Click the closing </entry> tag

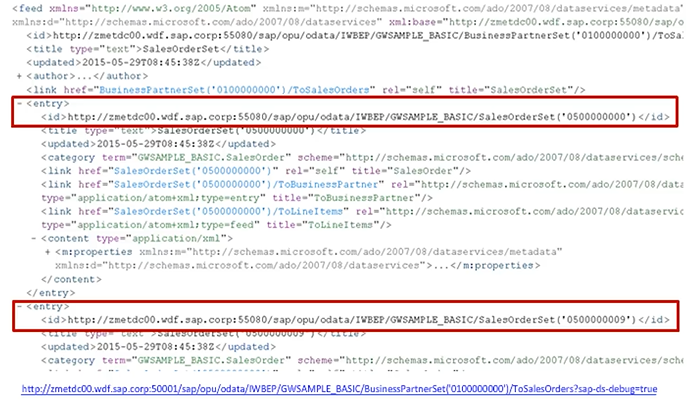(x=51, y=293)
